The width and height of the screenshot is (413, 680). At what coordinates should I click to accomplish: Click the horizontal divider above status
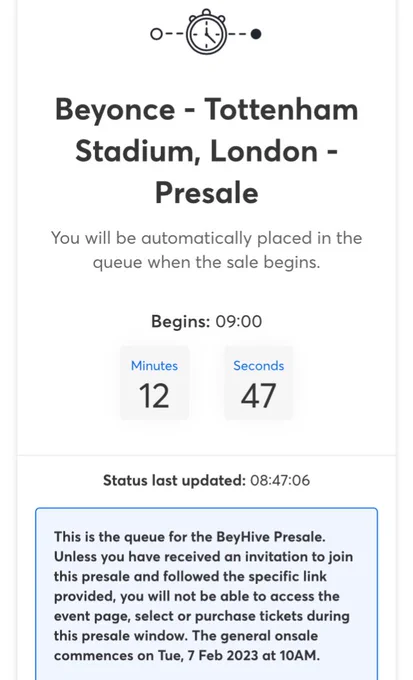pos(206,455)
